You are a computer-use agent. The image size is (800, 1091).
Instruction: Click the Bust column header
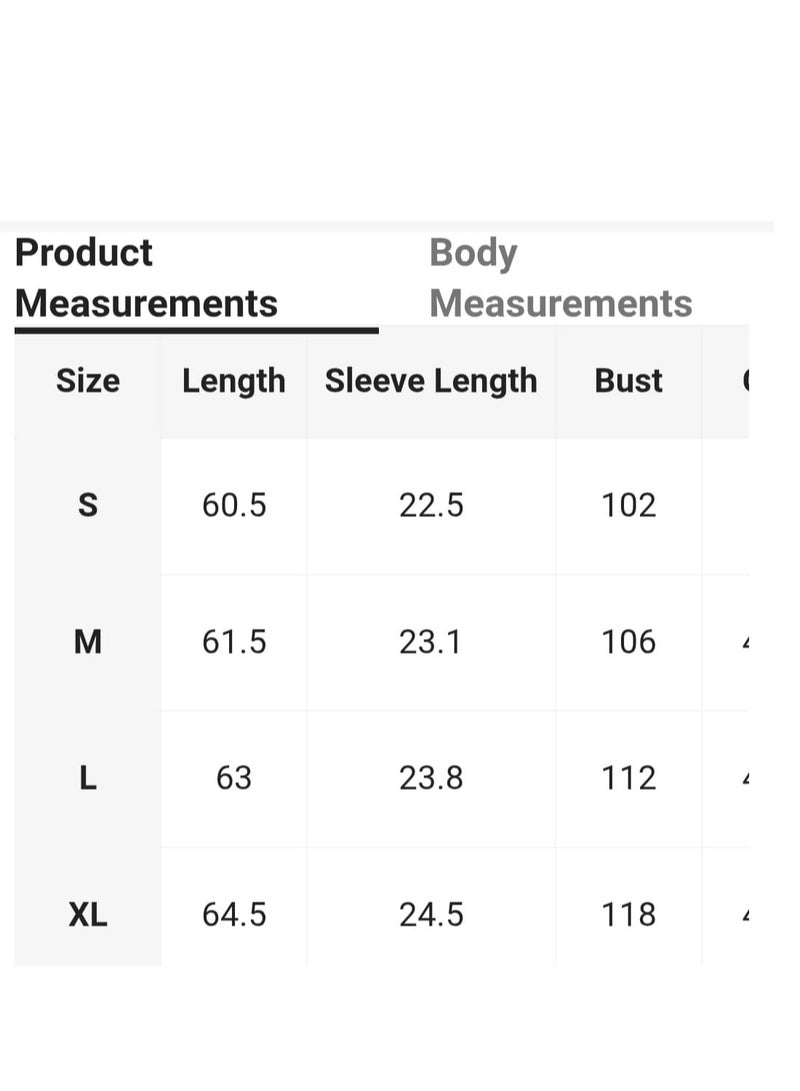(628, 381)
